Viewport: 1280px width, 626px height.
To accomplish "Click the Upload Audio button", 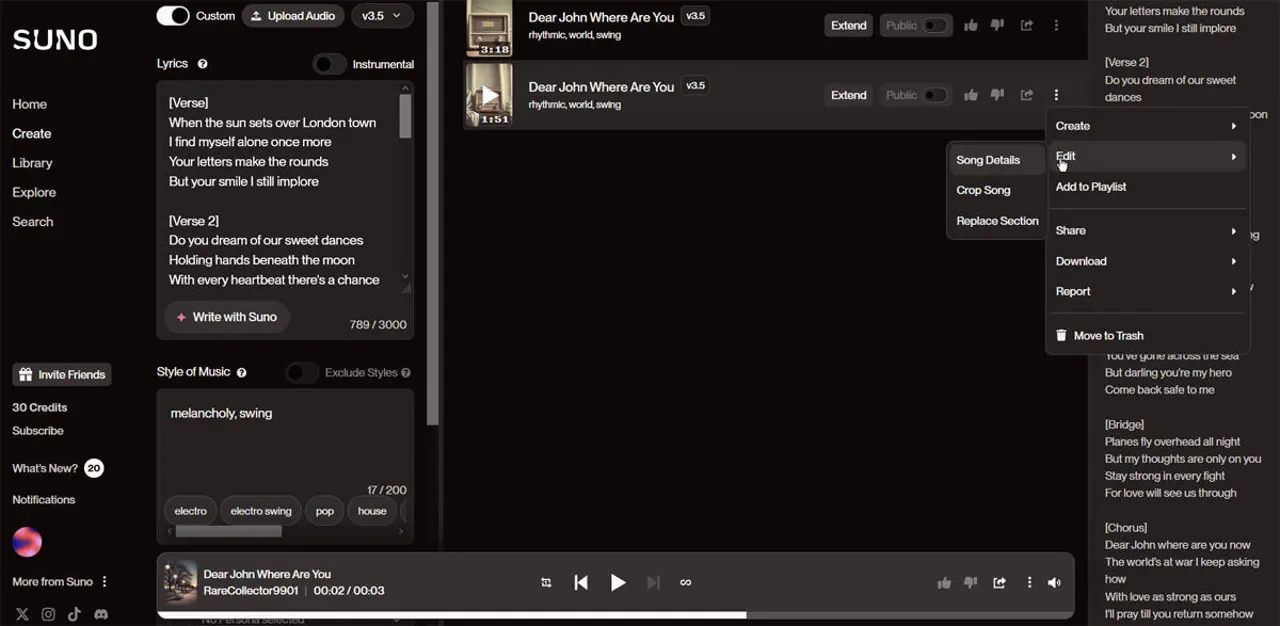I will tap(294, 16).
